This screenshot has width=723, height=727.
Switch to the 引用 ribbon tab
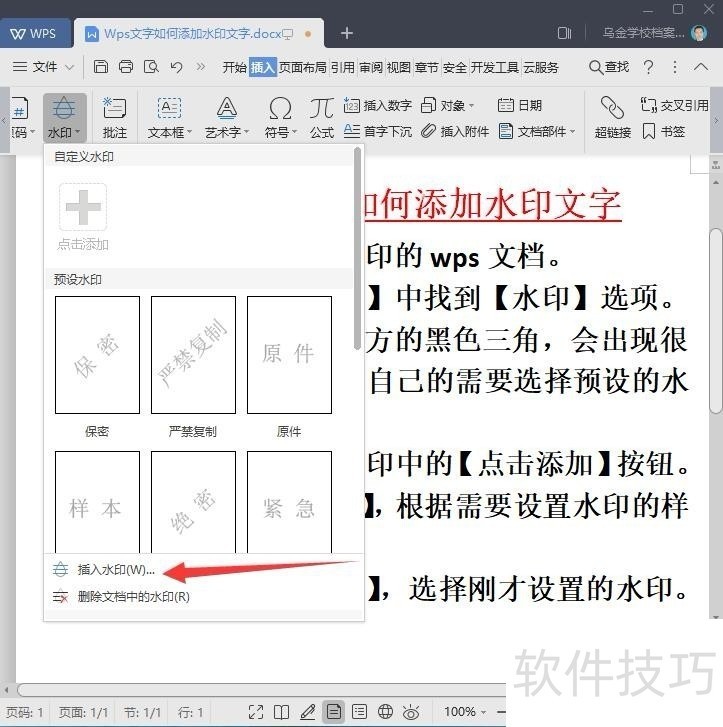click(342, 68)
